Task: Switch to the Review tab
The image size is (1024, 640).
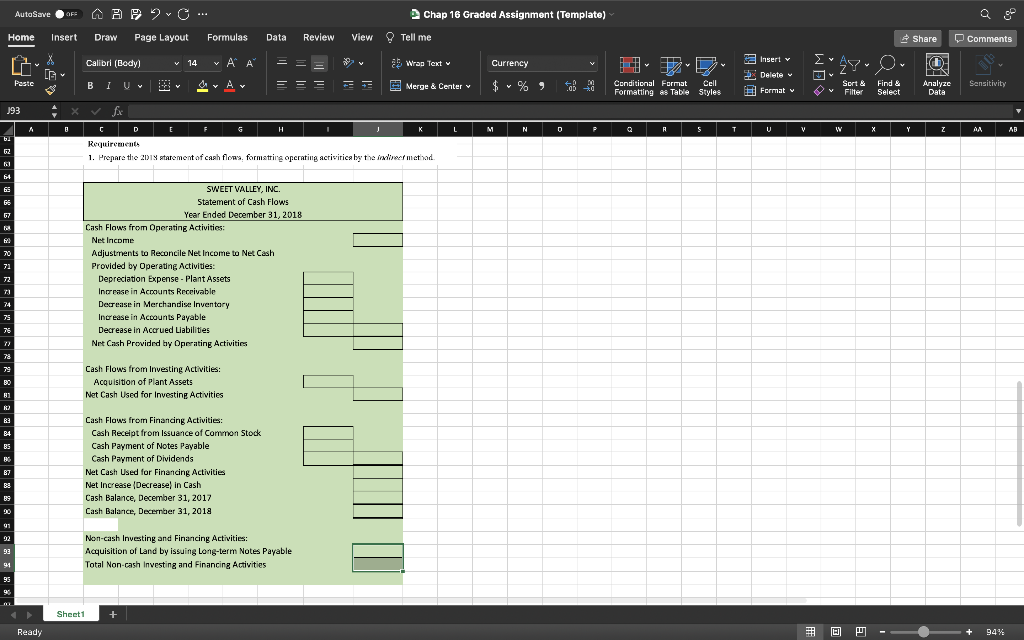Action: pos(319,37)
